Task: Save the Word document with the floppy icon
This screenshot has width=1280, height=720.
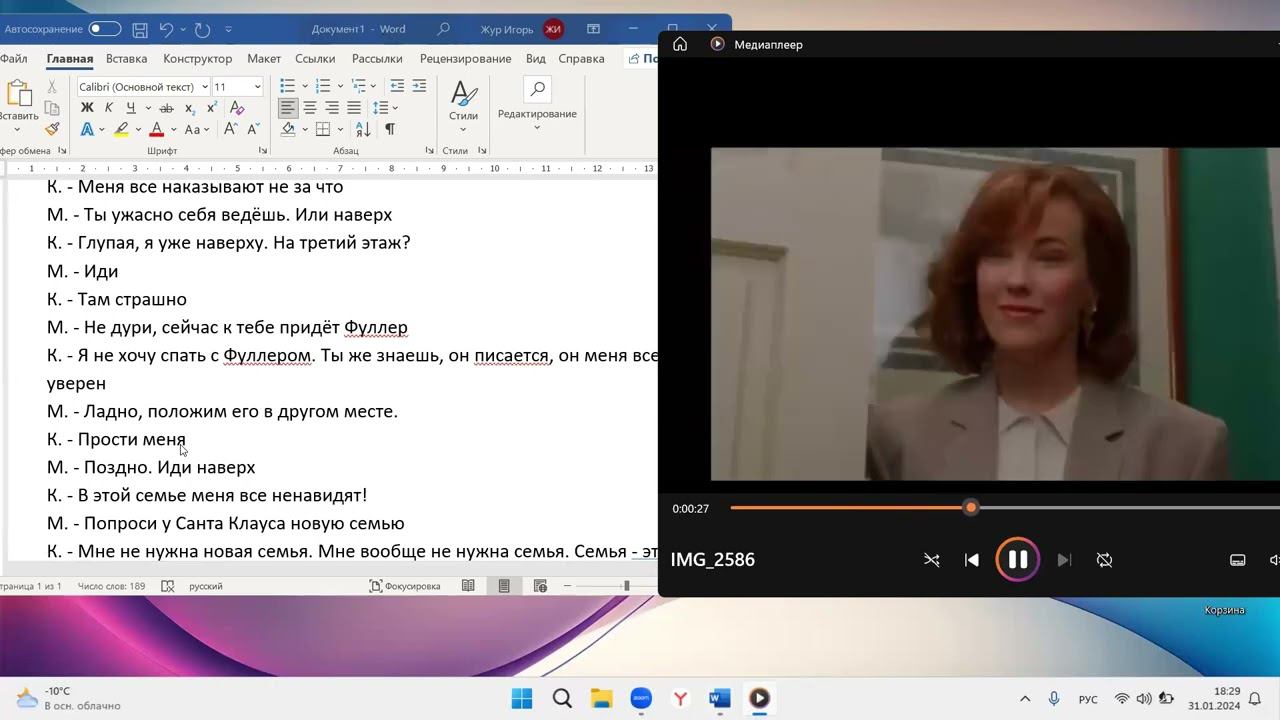Action: tap(140, 30)
